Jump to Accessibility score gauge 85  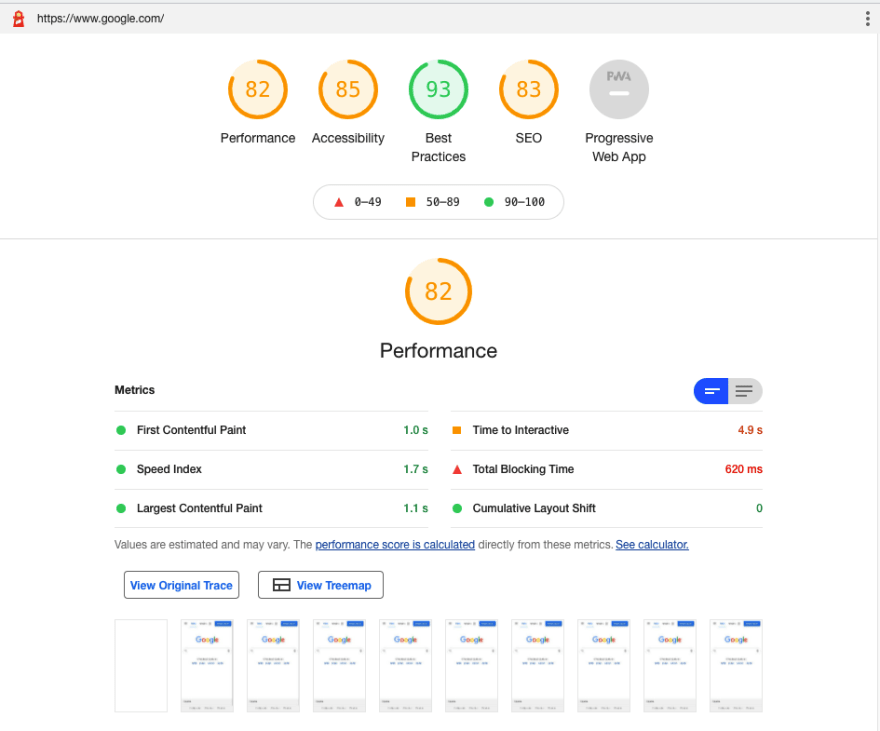pos(348,89)
